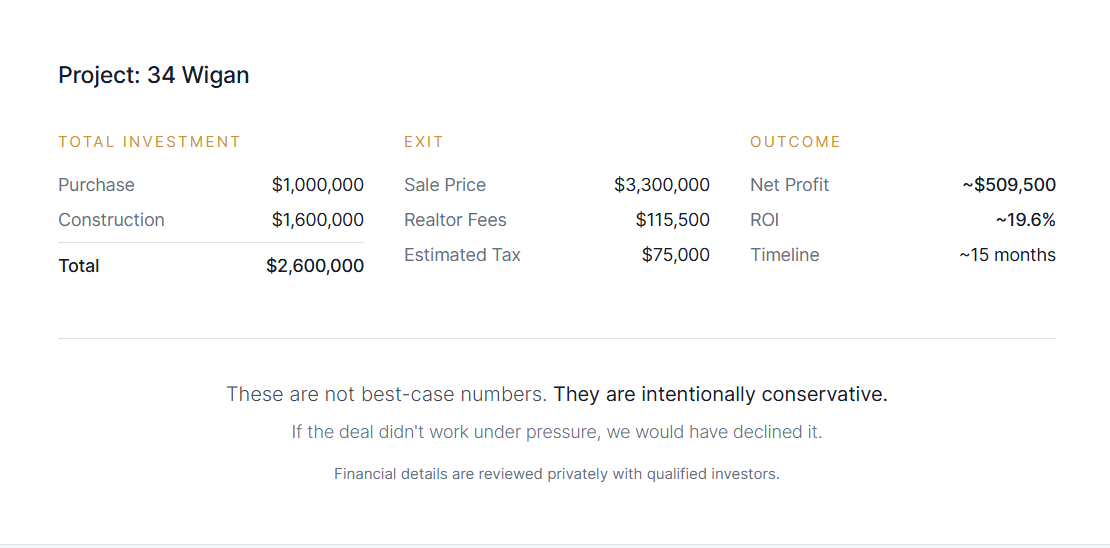The width and height of the screenshot is (1110, 548).
Task: Click the Project: 34 Wigan heading
Action: click(154, 75)
